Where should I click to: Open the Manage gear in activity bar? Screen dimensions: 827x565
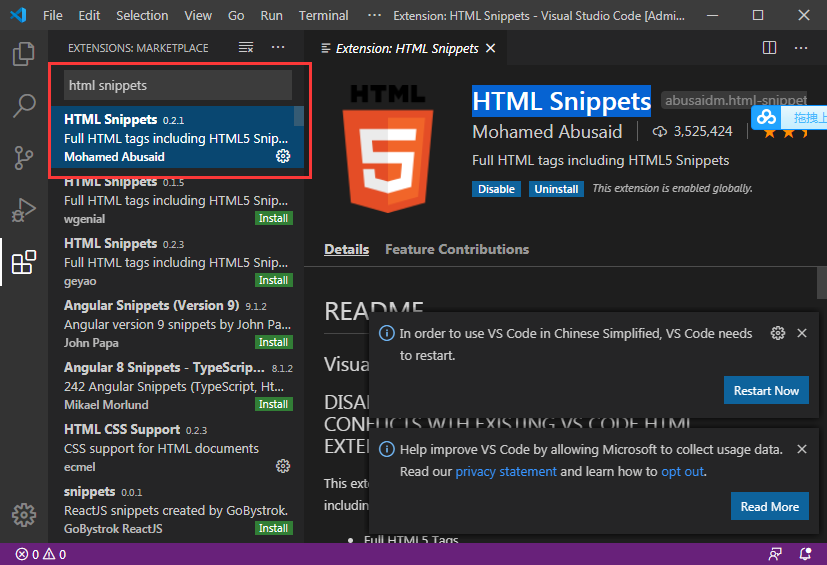[23, 514]
